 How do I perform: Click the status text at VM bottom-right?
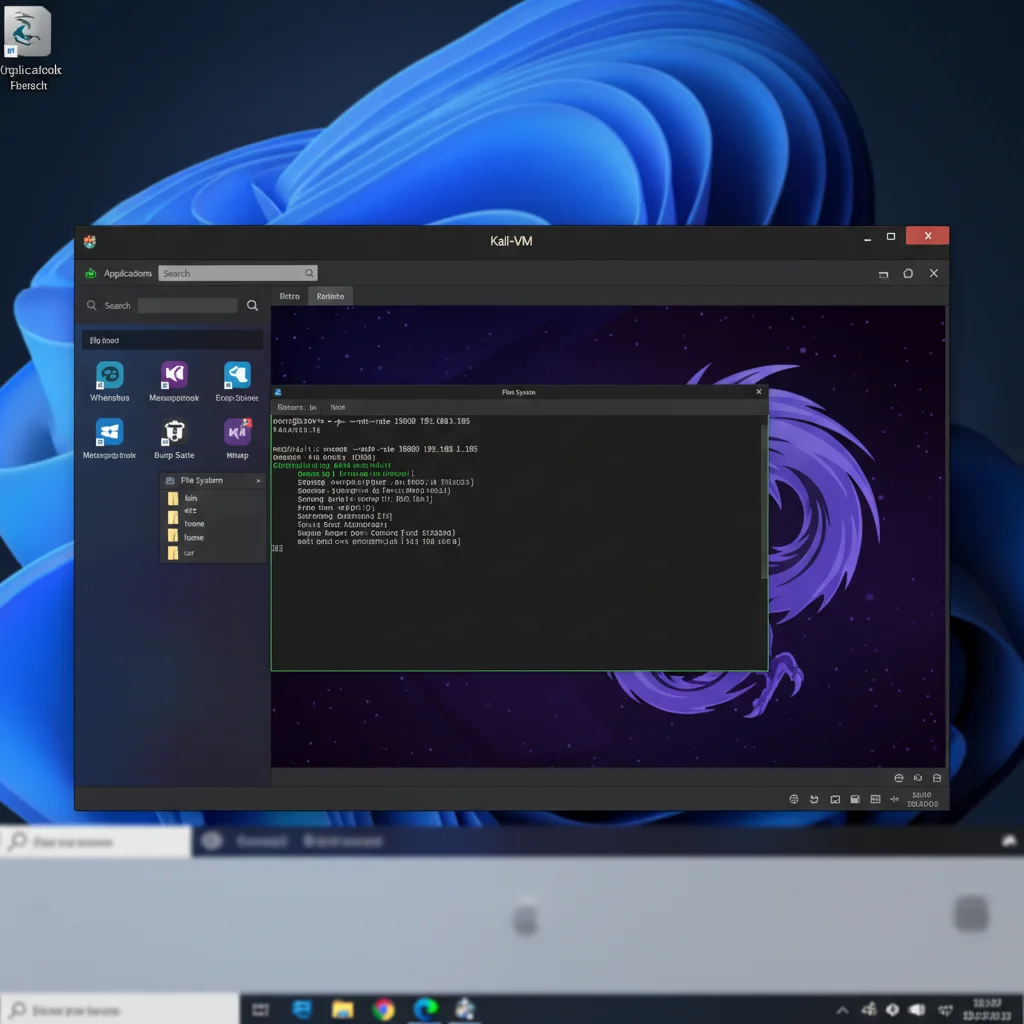pyautogui.click(x=922, y=799)
